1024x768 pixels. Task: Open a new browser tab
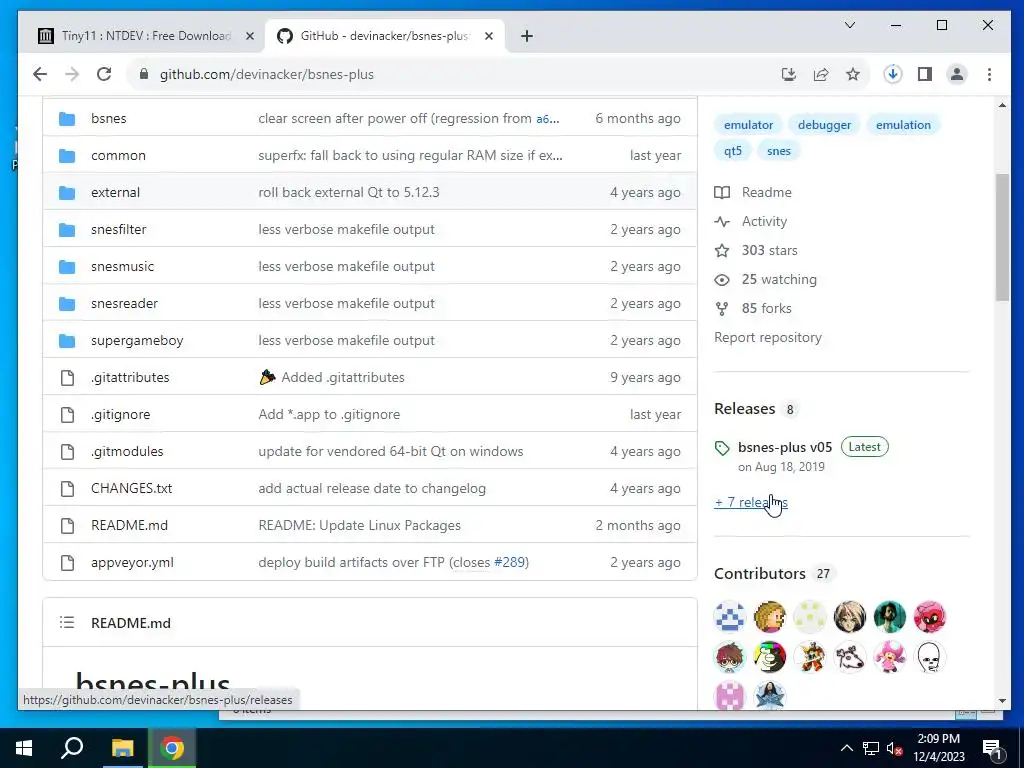pos(527,36)
